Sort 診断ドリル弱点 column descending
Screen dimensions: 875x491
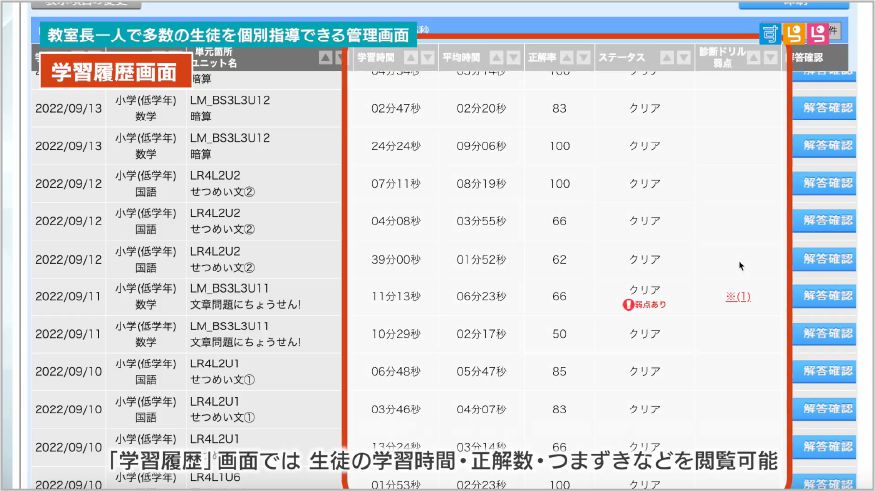click(x=770, y=58)
